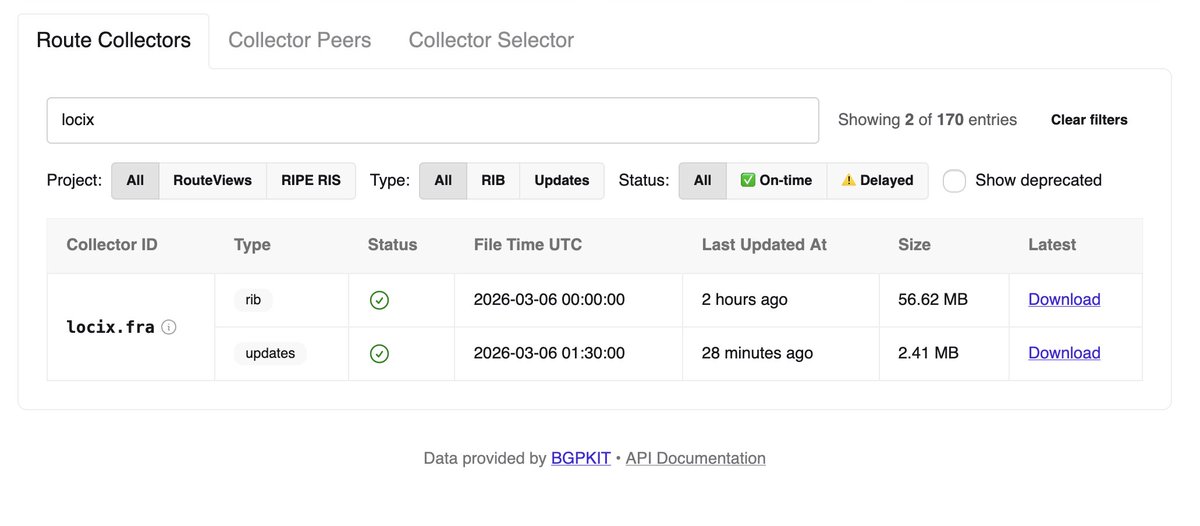Select All in Status filter
Screen dimensions: 1200x526
(703, 181)
